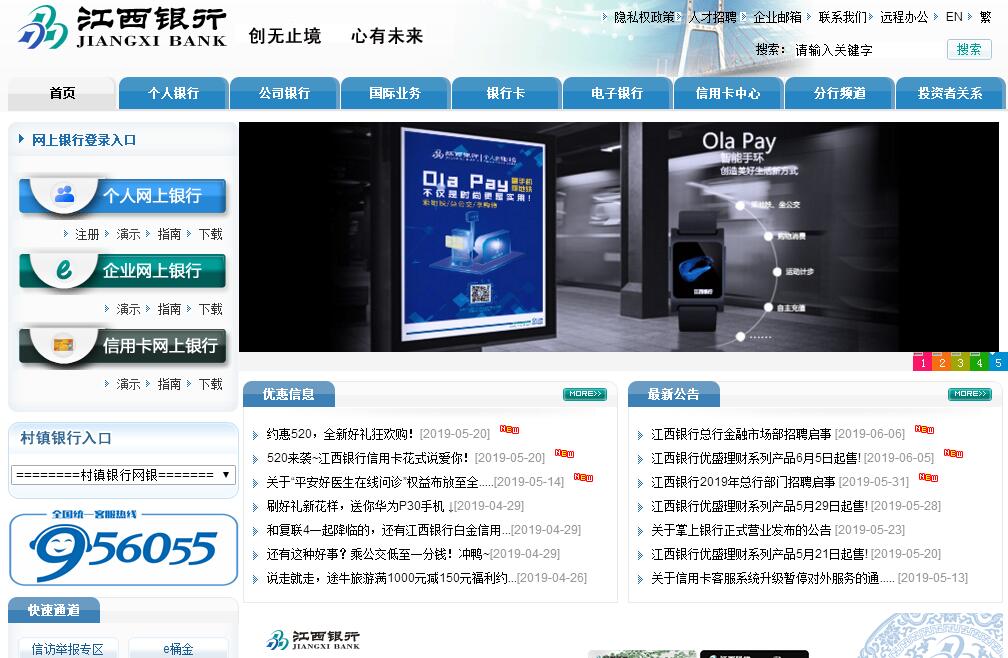
Task: Open 个人网上银行 personal banking login
Action: pos(123,196)
